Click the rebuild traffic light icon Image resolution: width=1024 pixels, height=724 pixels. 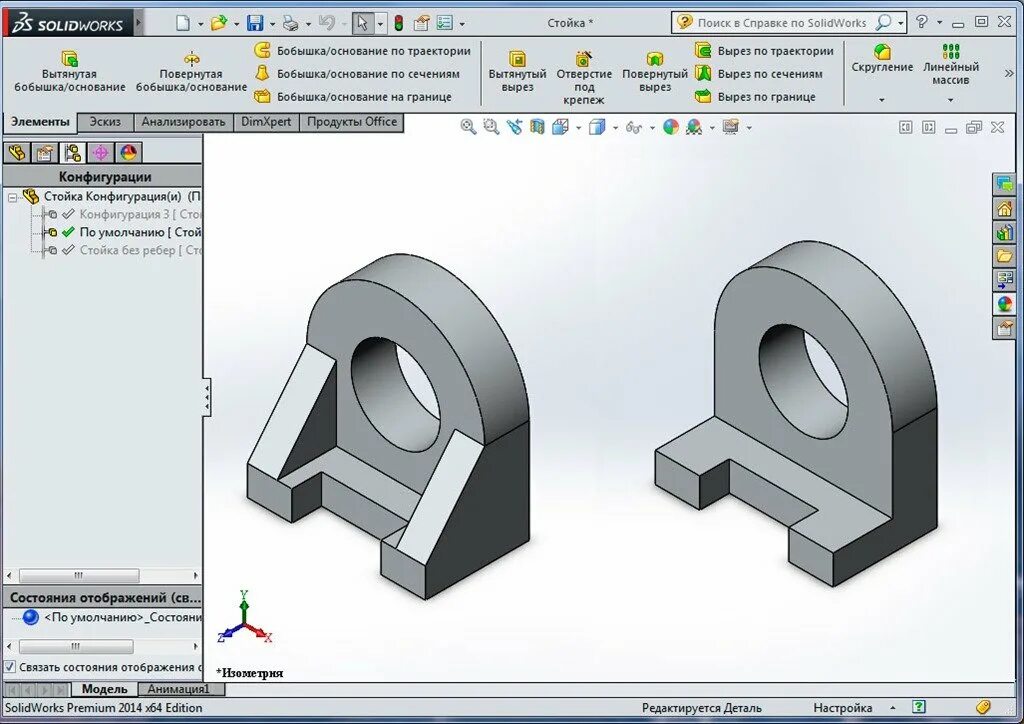(398, 24)
